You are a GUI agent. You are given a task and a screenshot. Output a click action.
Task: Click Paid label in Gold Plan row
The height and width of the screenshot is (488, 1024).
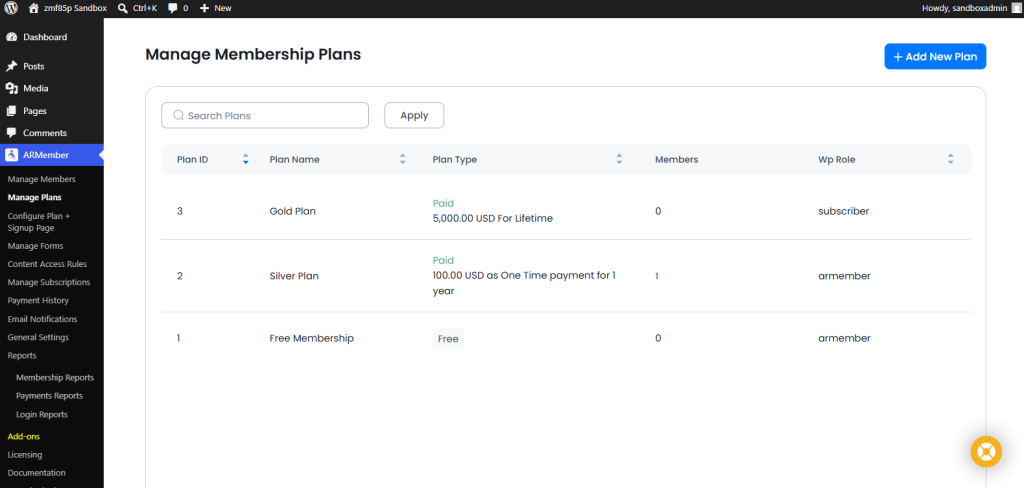443,203
